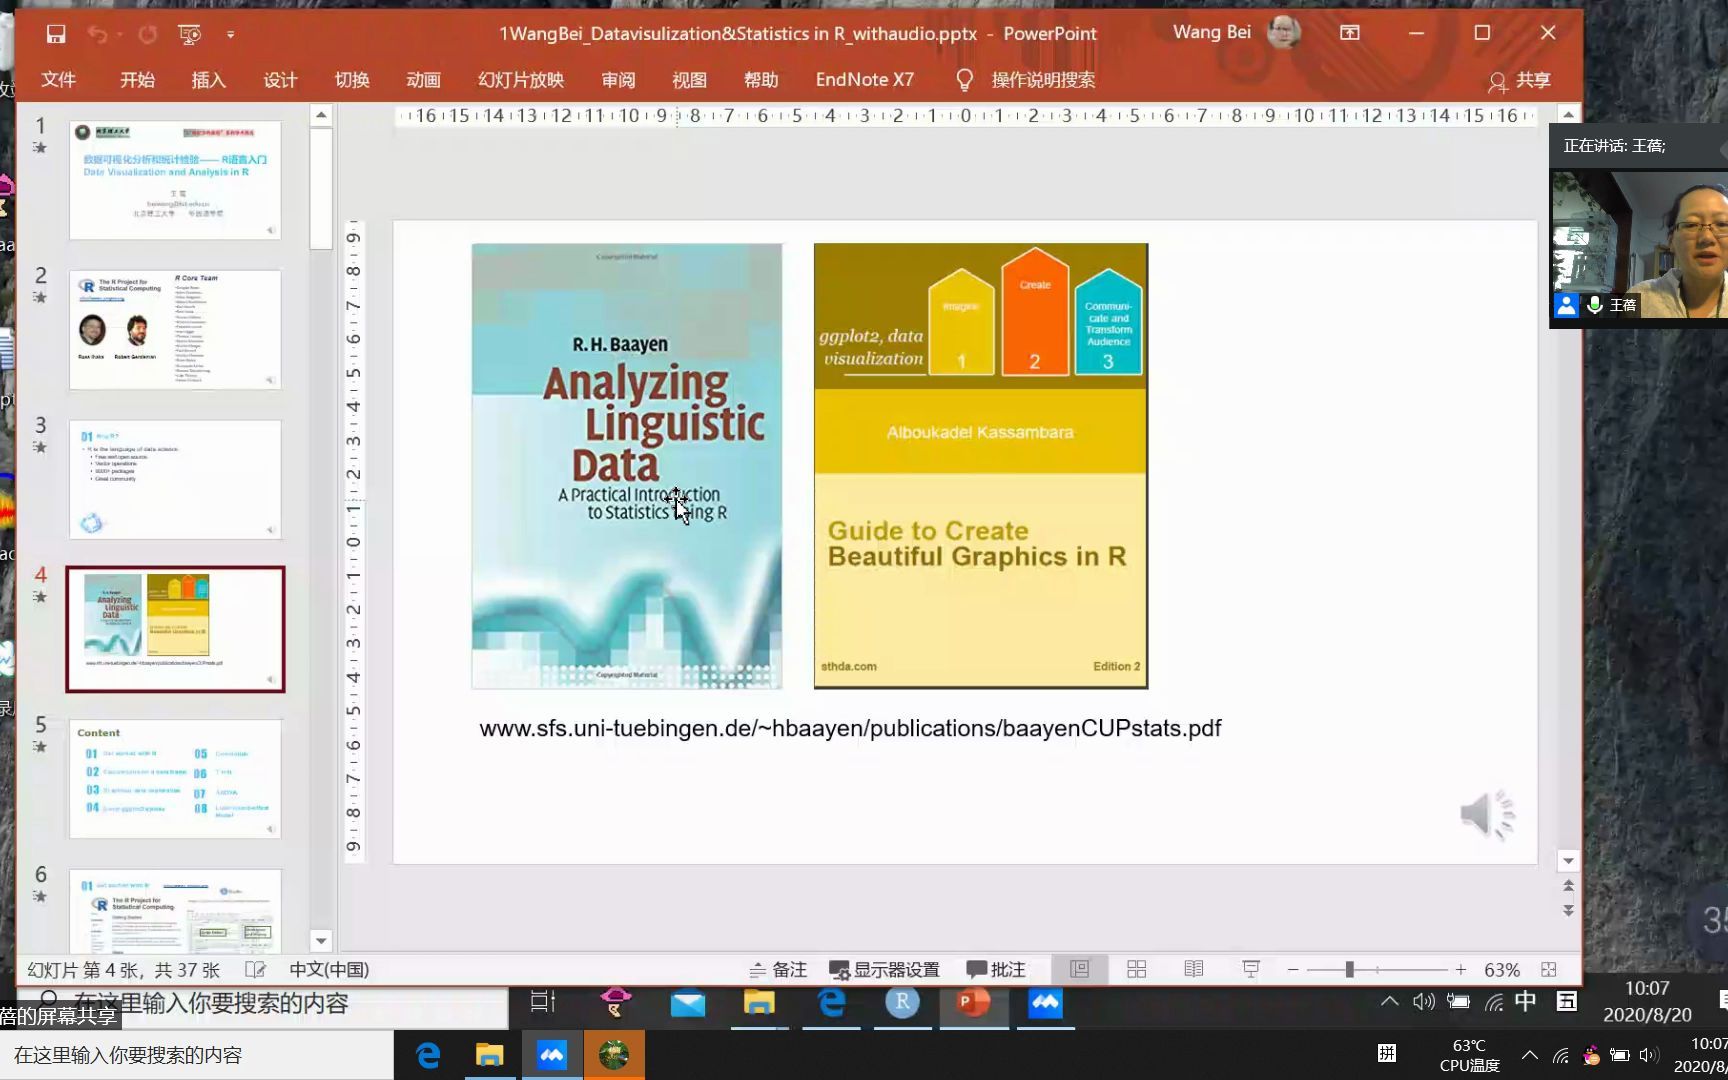1728x1080 pixels.
Task: Click 中文(中国) language indicator
Action: tap(329, 969)
